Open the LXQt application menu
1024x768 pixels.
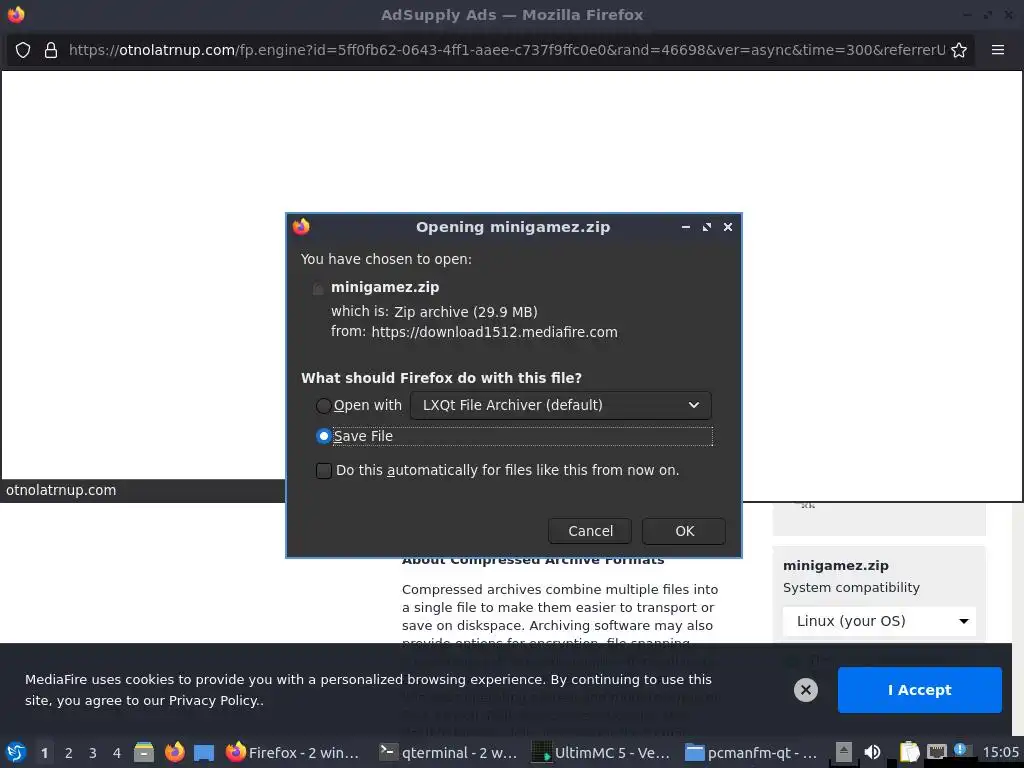(16, 752)
